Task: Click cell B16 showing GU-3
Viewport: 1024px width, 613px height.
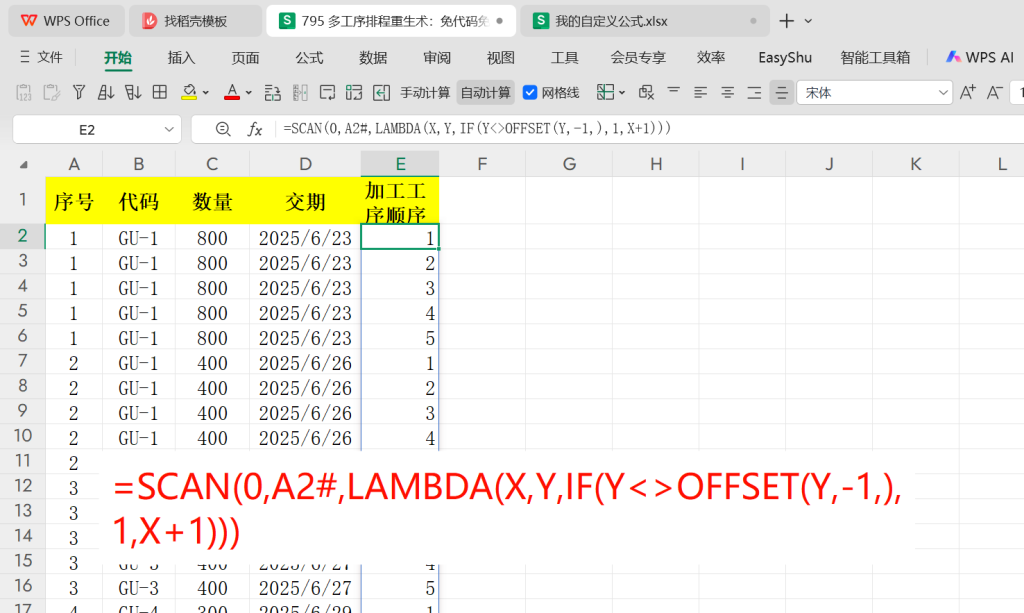Action: 138,588
